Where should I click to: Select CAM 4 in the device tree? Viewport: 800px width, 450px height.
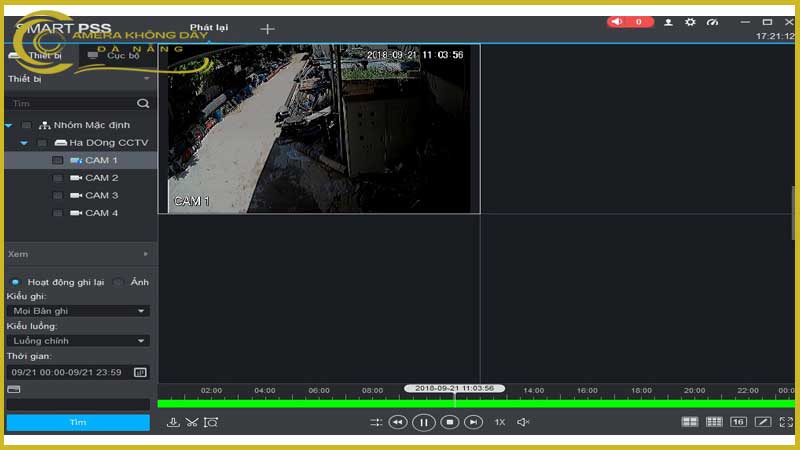101,213
